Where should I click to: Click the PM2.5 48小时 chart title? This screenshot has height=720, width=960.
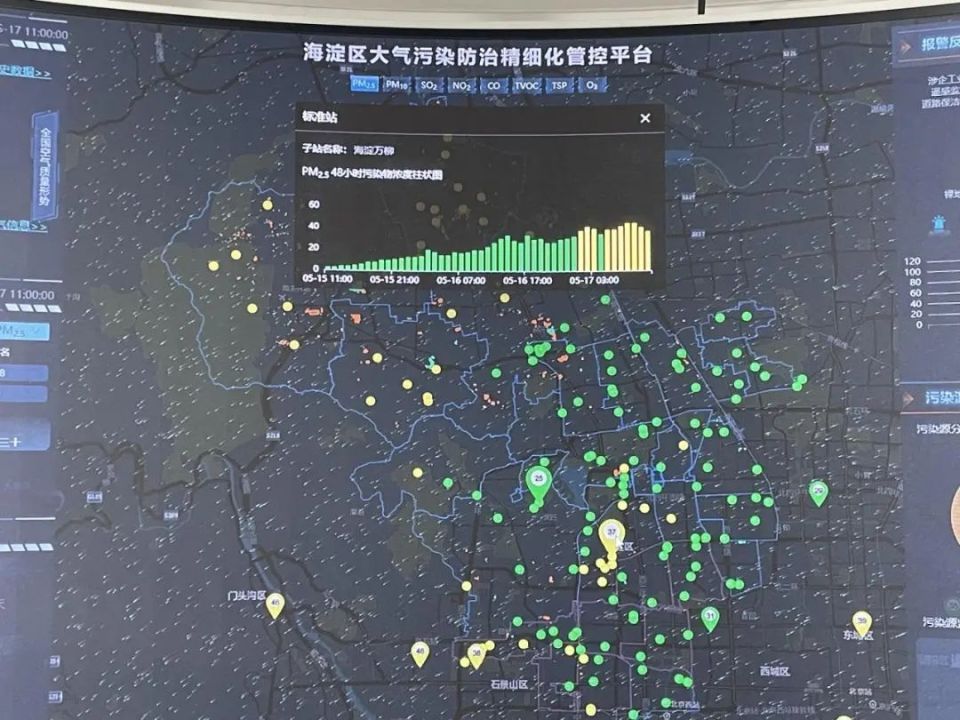(x=372, y=174)
